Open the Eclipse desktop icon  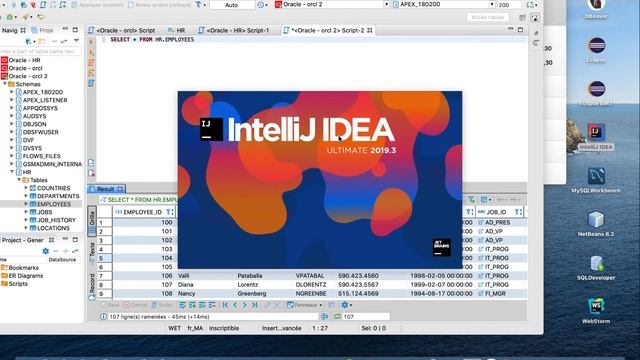(x=596, y=45)
